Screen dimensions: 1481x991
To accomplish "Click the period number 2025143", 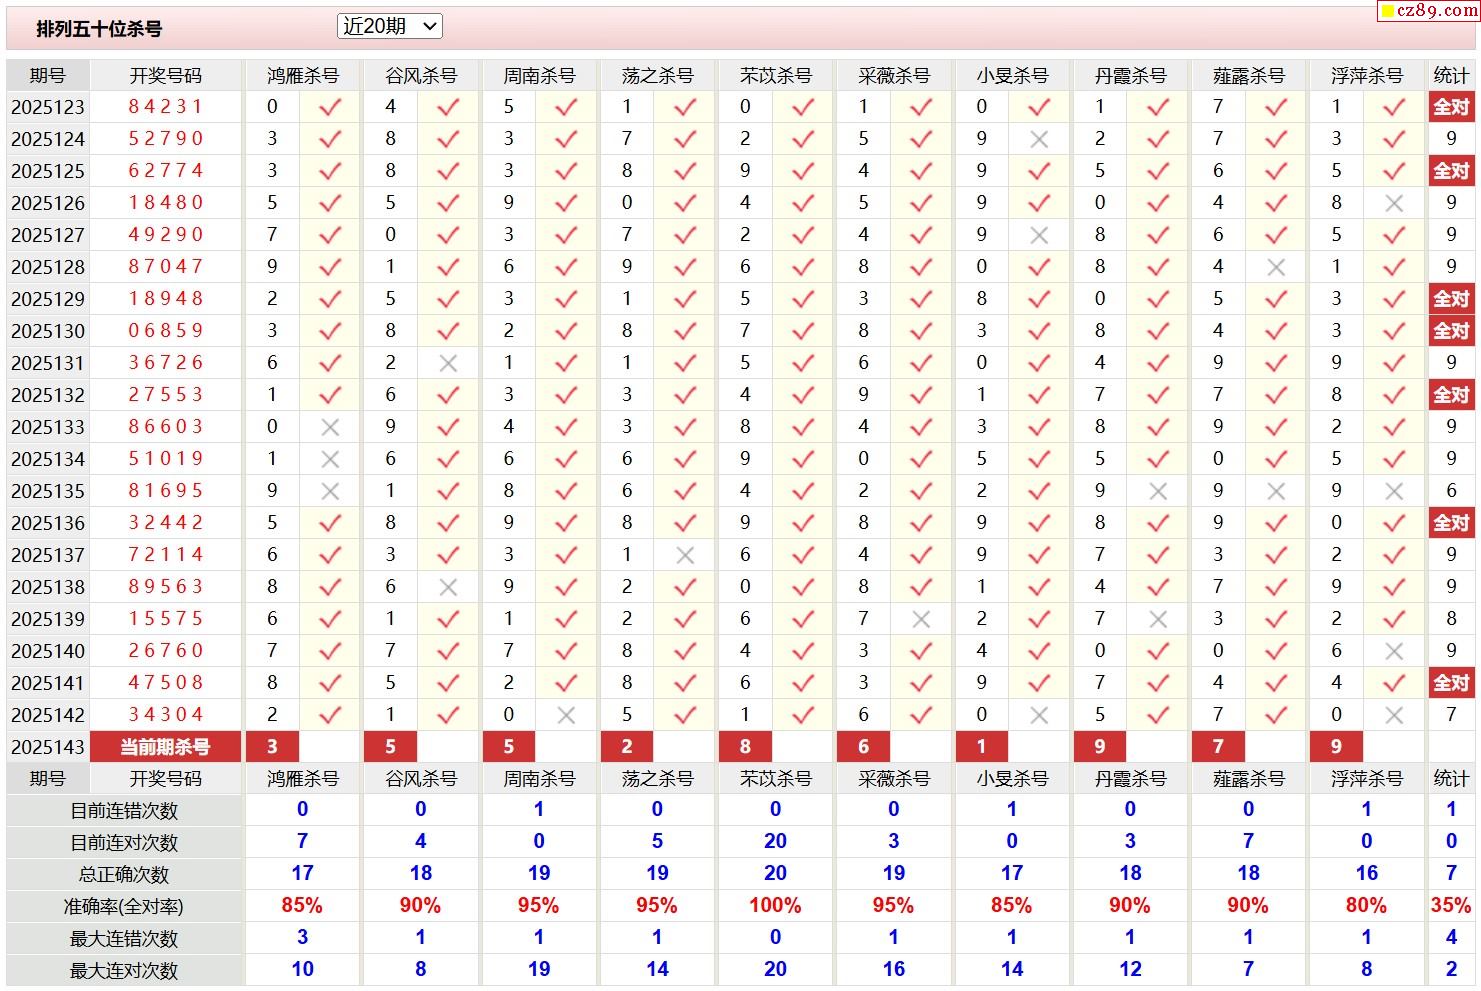I will point(48,747).
